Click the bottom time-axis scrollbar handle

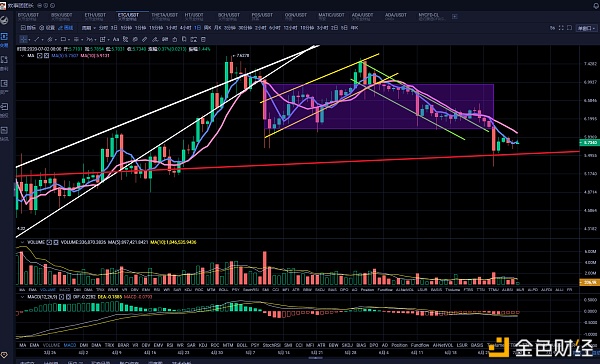click(315, 358)
